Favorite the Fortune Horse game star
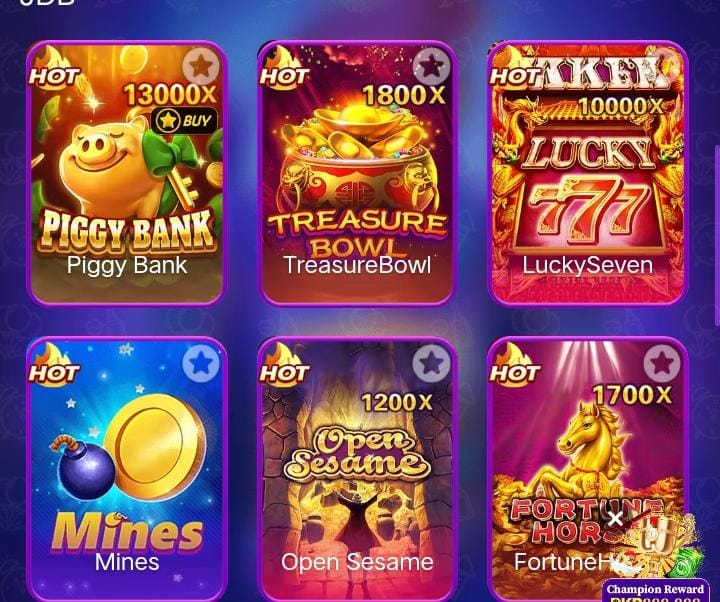The width and height of the screenshot is (720, 602). click(x=662, y=363)
